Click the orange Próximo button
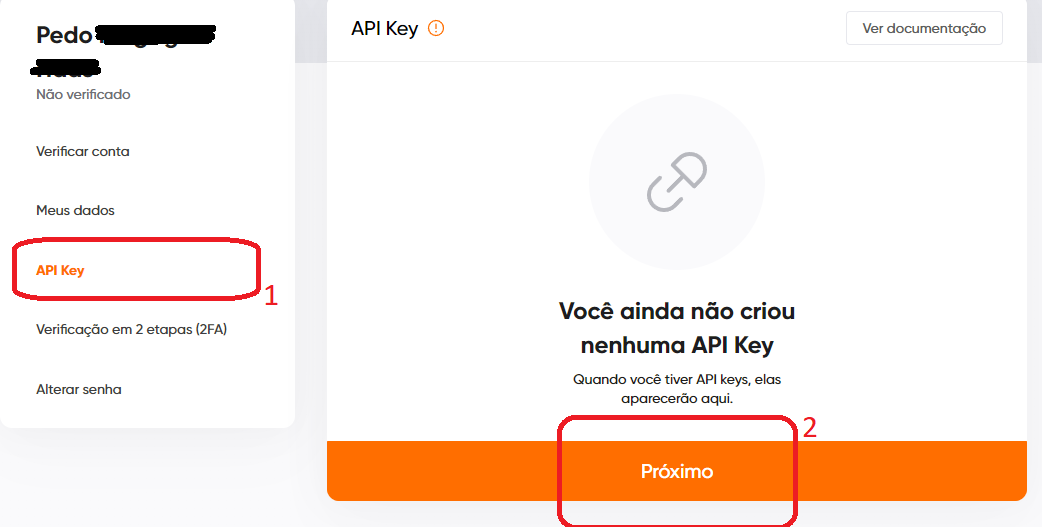This screenshot has width=1042, height=527. click(x=677, y=471)
